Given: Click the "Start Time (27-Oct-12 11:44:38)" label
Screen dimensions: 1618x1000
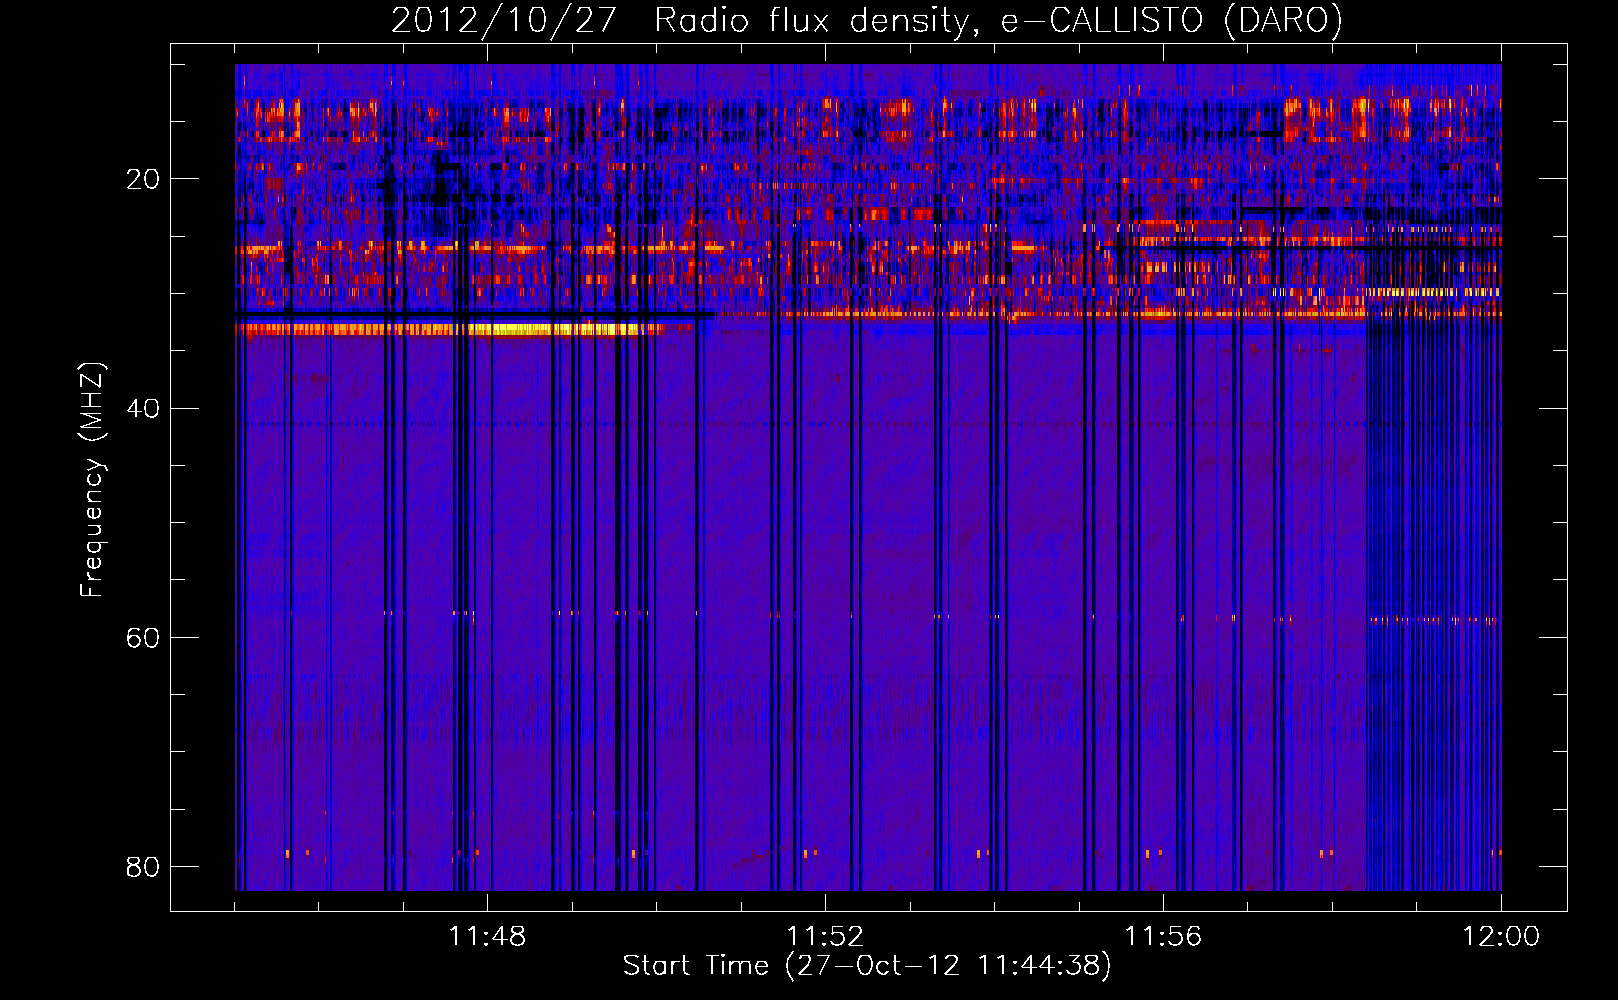Looking at the screenshot, I should 867,966.
